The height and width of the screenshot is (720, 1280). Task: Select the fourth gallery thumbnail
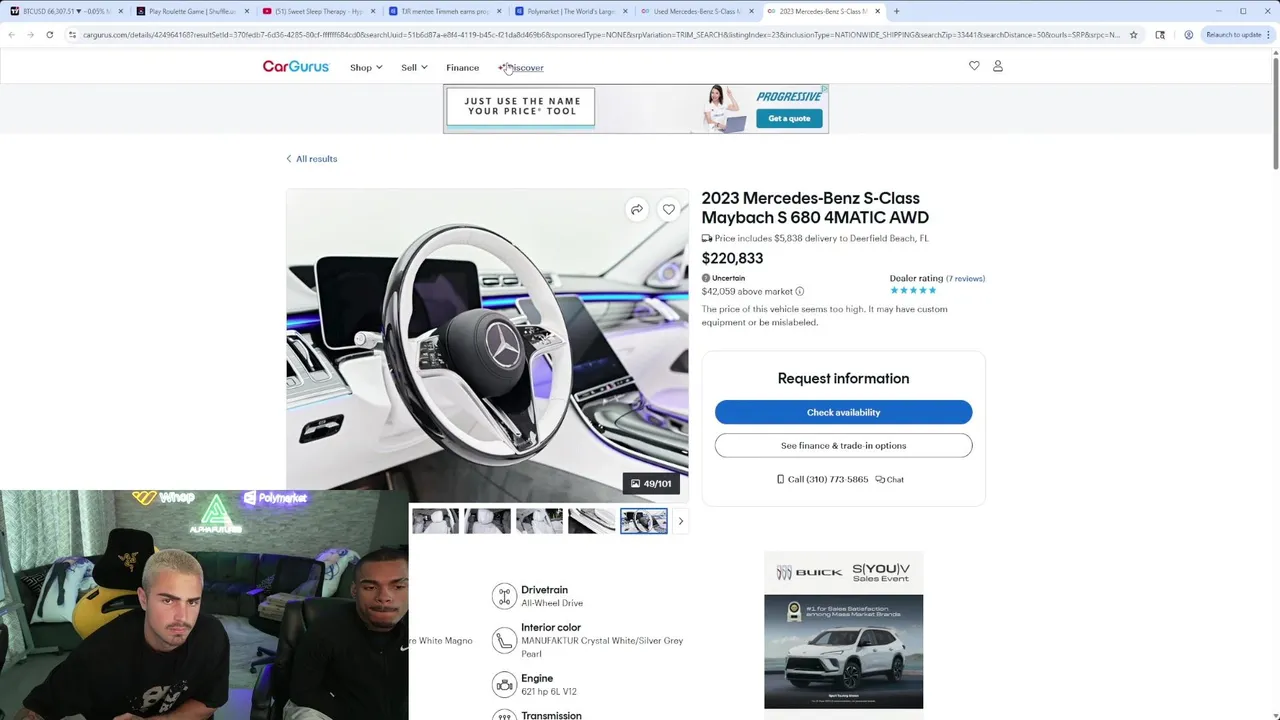[591, 521]
